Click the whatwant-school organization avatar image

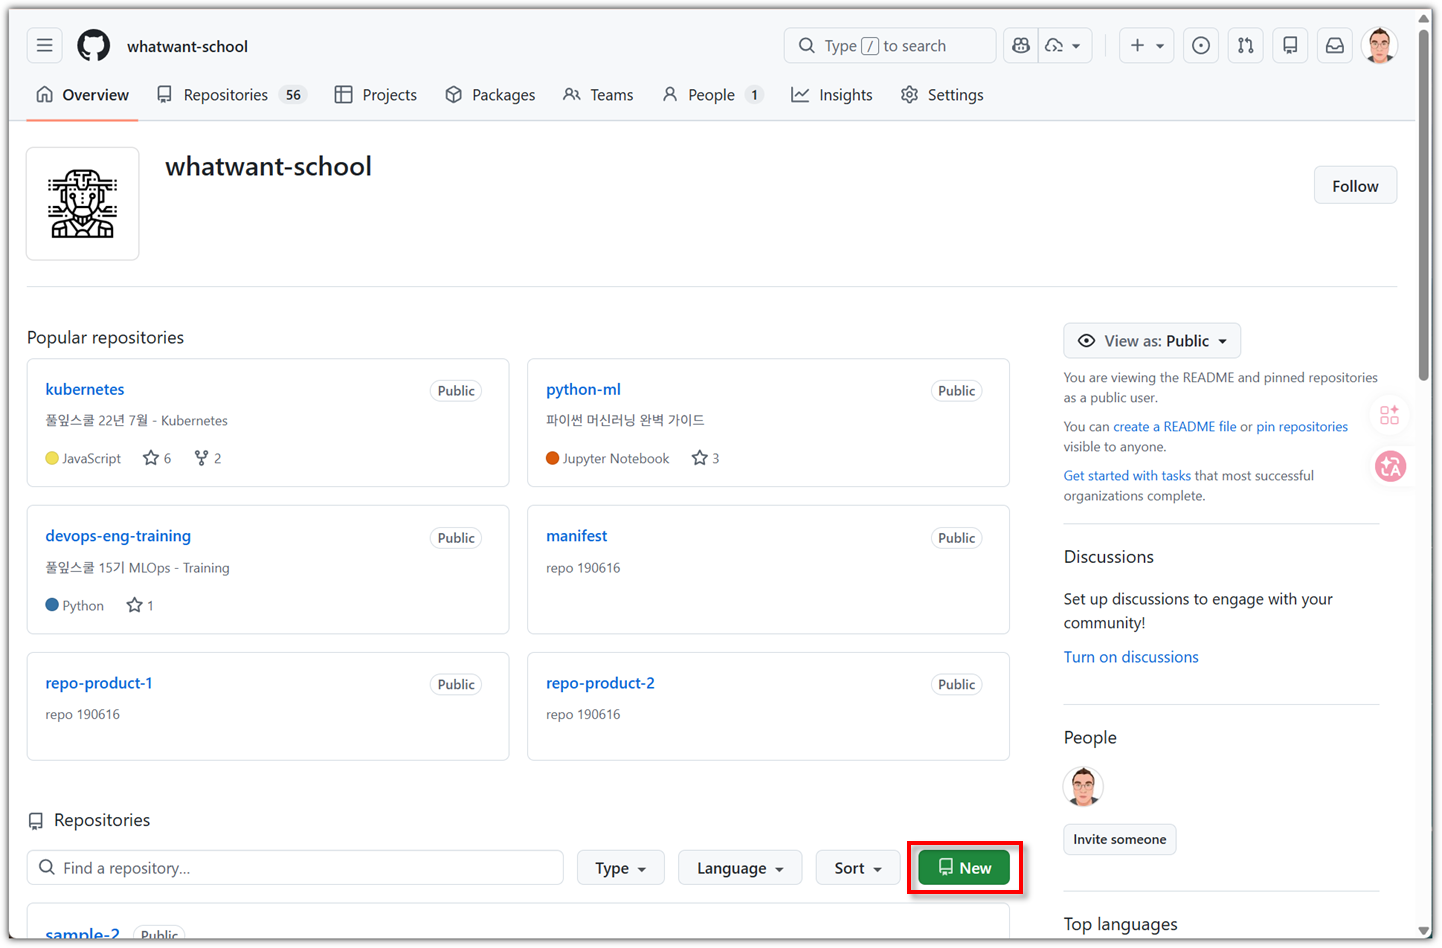83,204
